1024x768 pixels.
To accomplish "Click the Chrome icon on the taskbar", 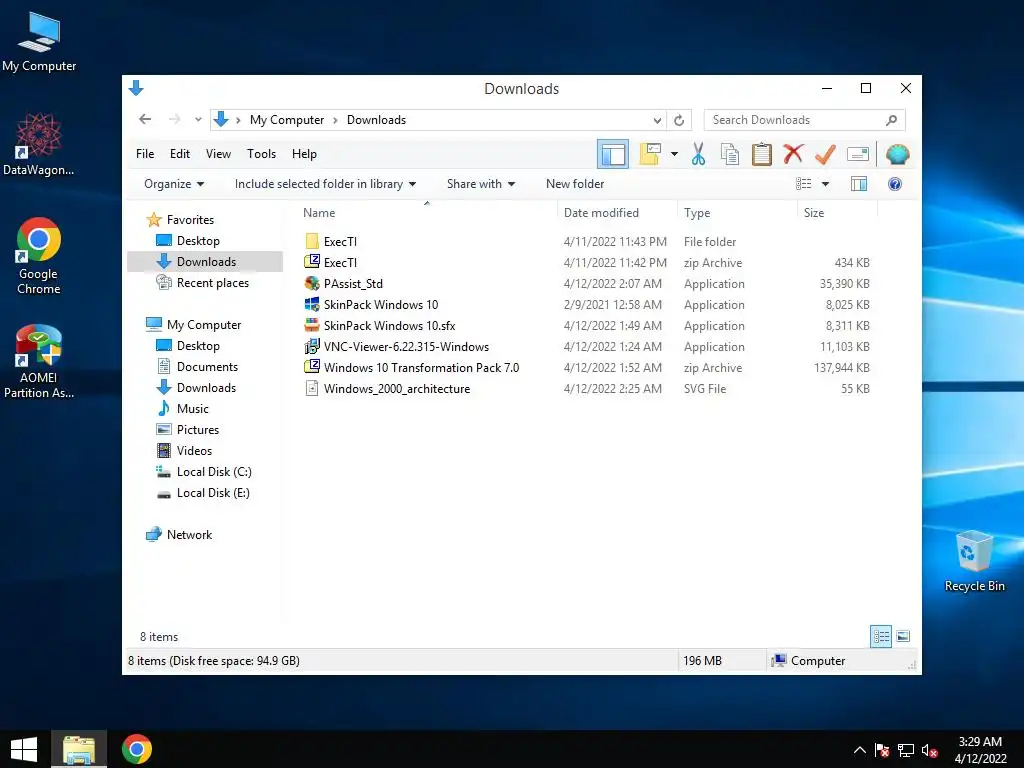I will click(x=136, y=749).
